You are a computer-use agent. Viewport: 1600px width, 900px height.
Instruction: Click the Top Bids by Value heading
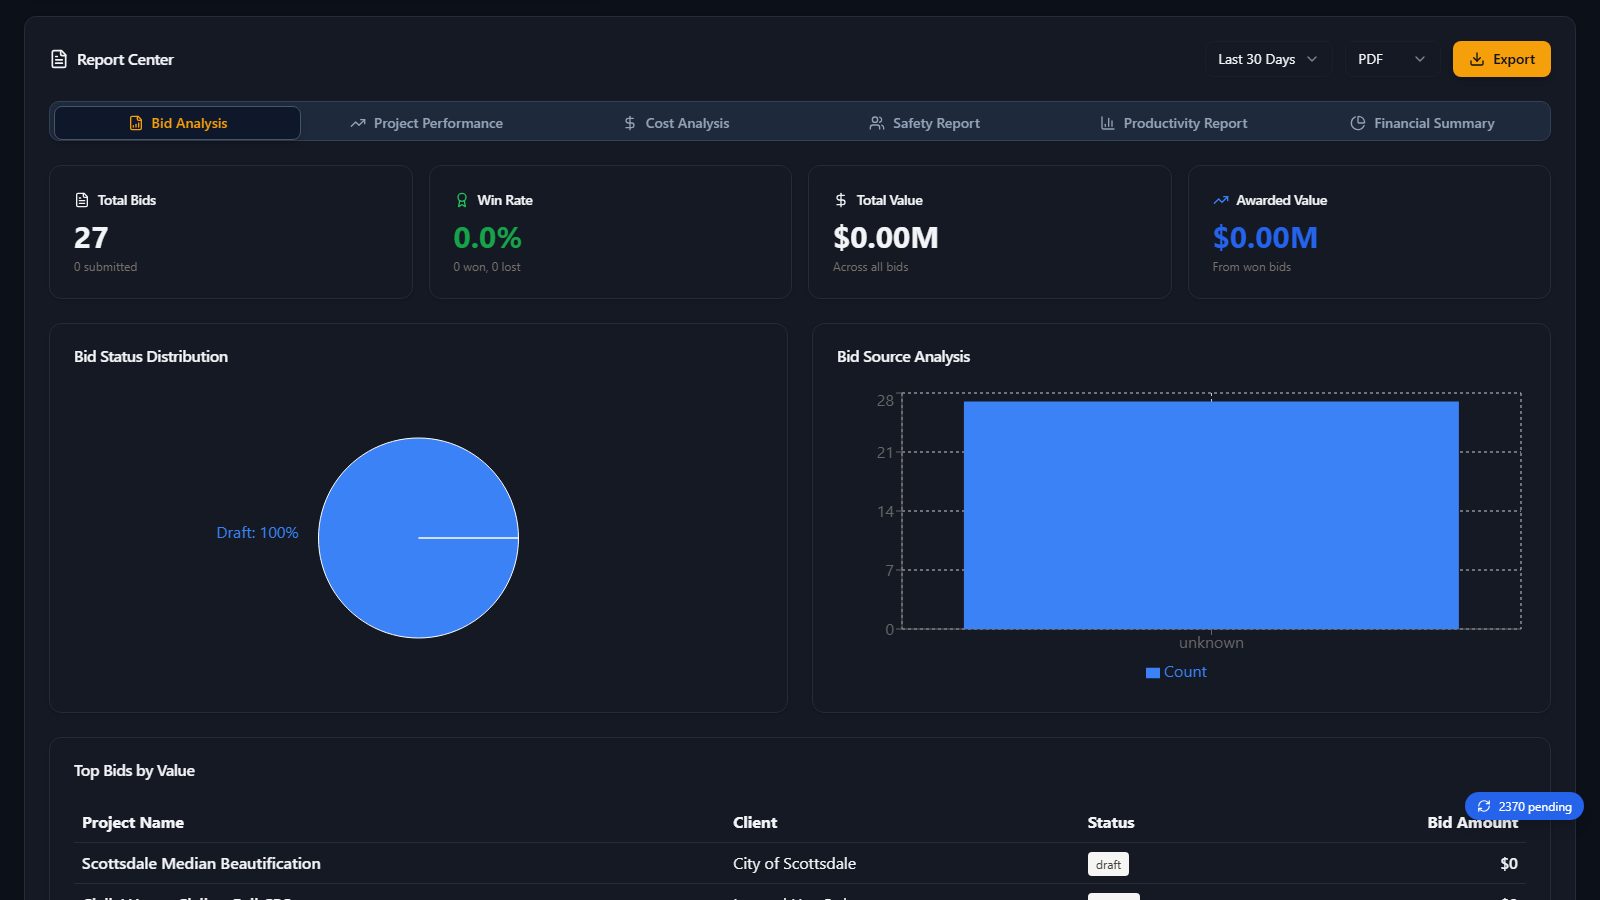pyautogui.click(x=134, y=770)
